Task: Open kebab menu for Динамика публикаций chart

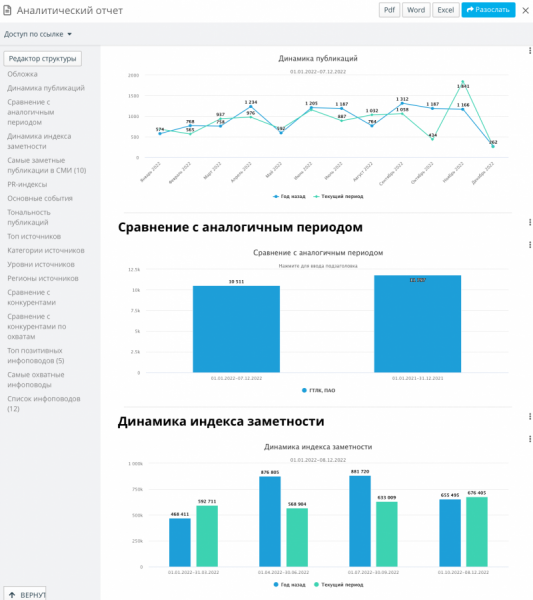Action: coord(530,51)
